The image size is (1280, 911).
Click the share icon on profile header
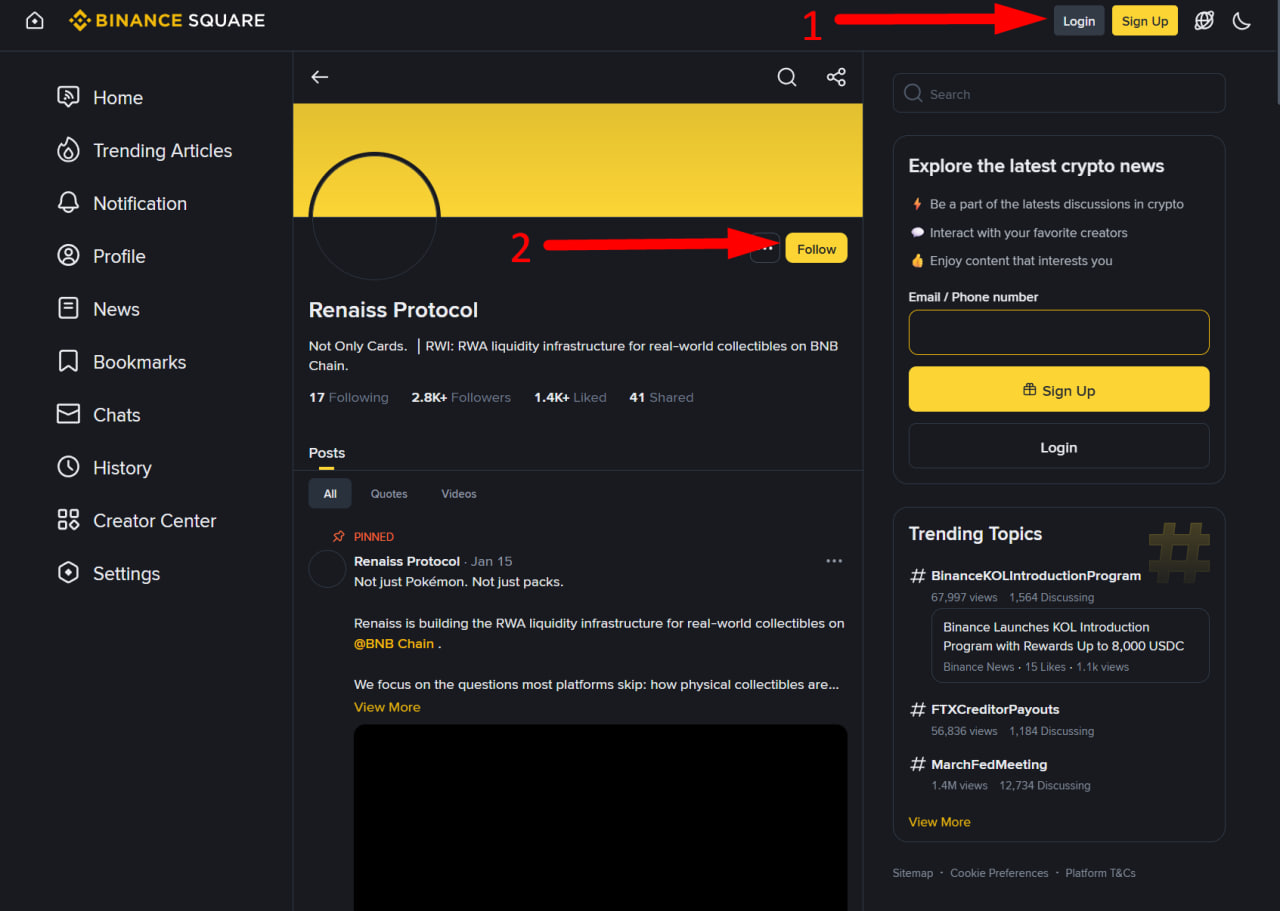[x=836, y=77]
